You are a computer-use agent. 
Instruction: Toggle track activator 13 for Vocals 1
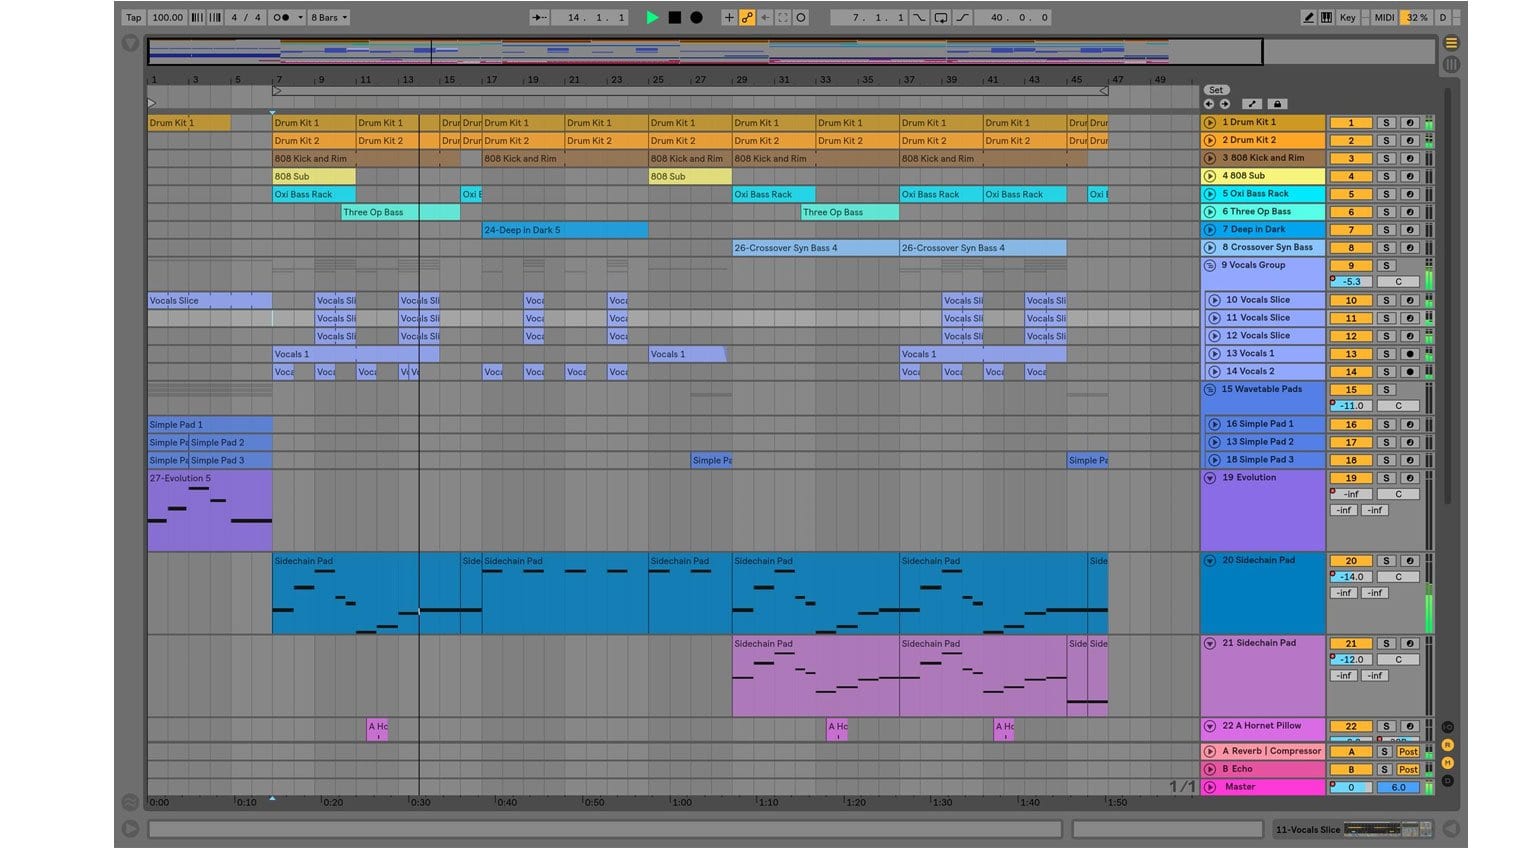pyautogui.click(x=1351, y=354)
